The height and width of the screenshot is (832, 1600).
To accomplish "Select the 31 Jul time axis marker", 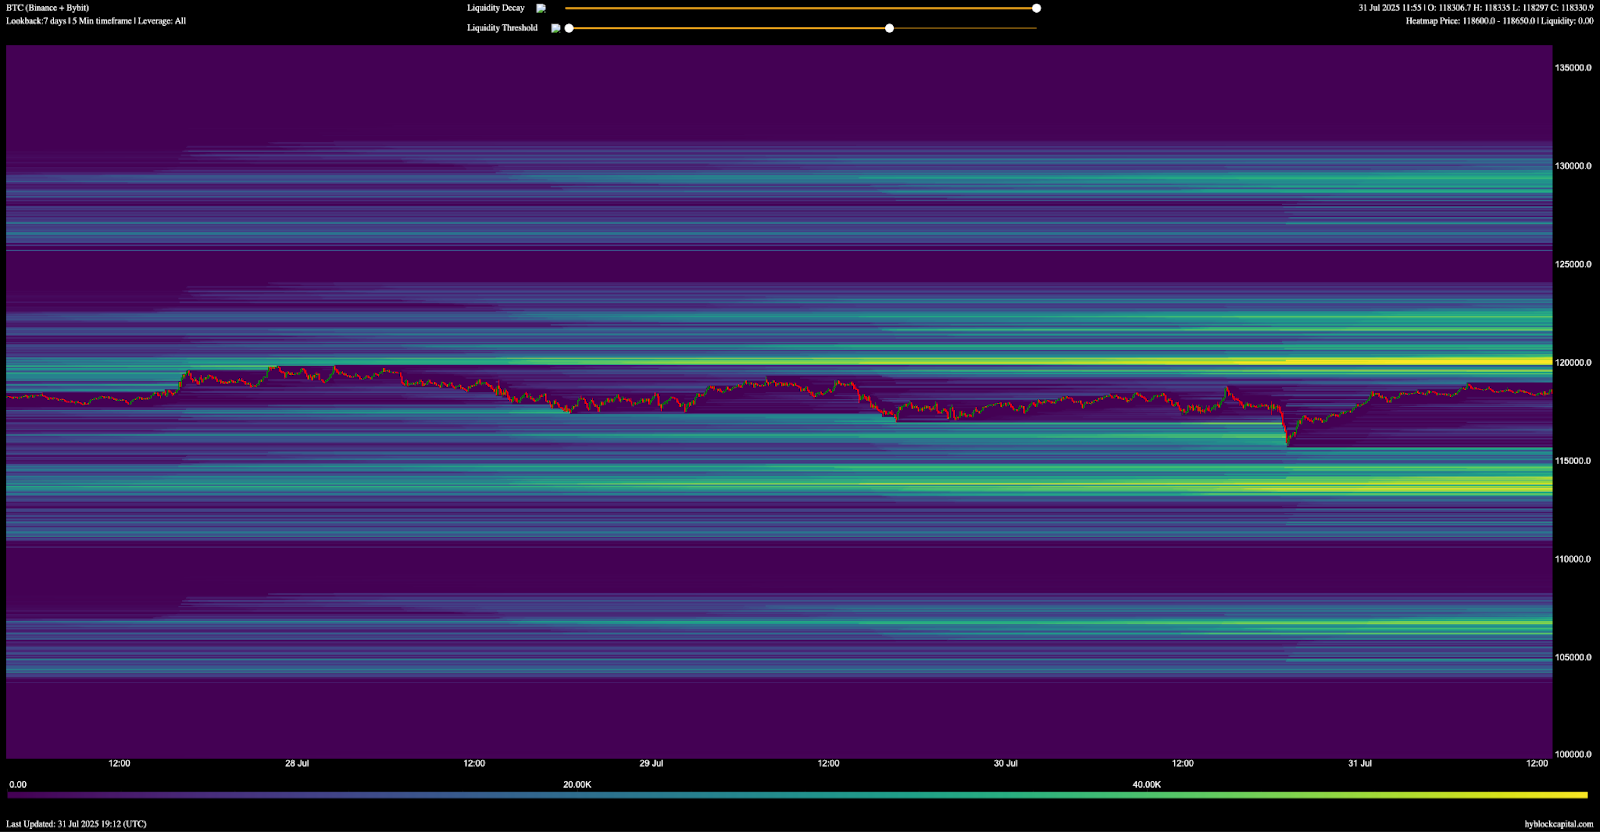I will [x=1359, y=764].
